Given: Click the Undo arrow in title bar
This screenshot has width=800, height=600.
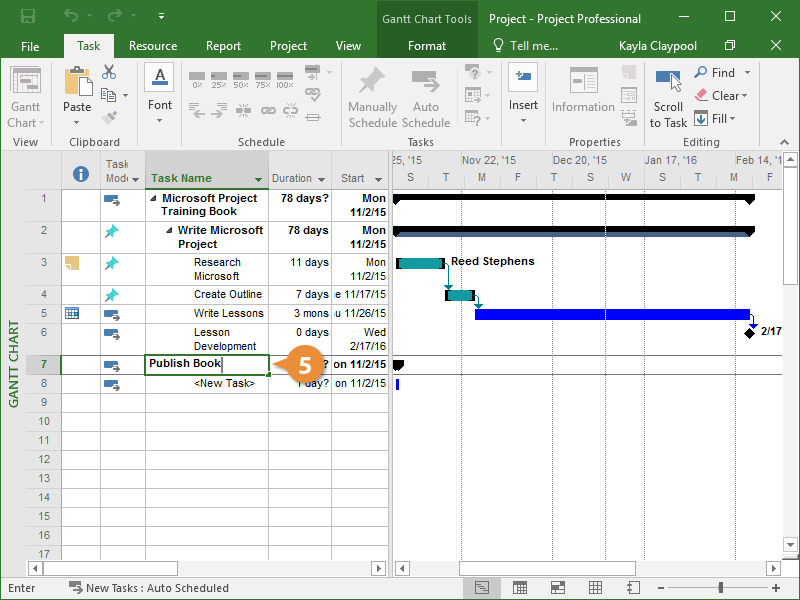Looking at the screenshot, I should point(71,17).
